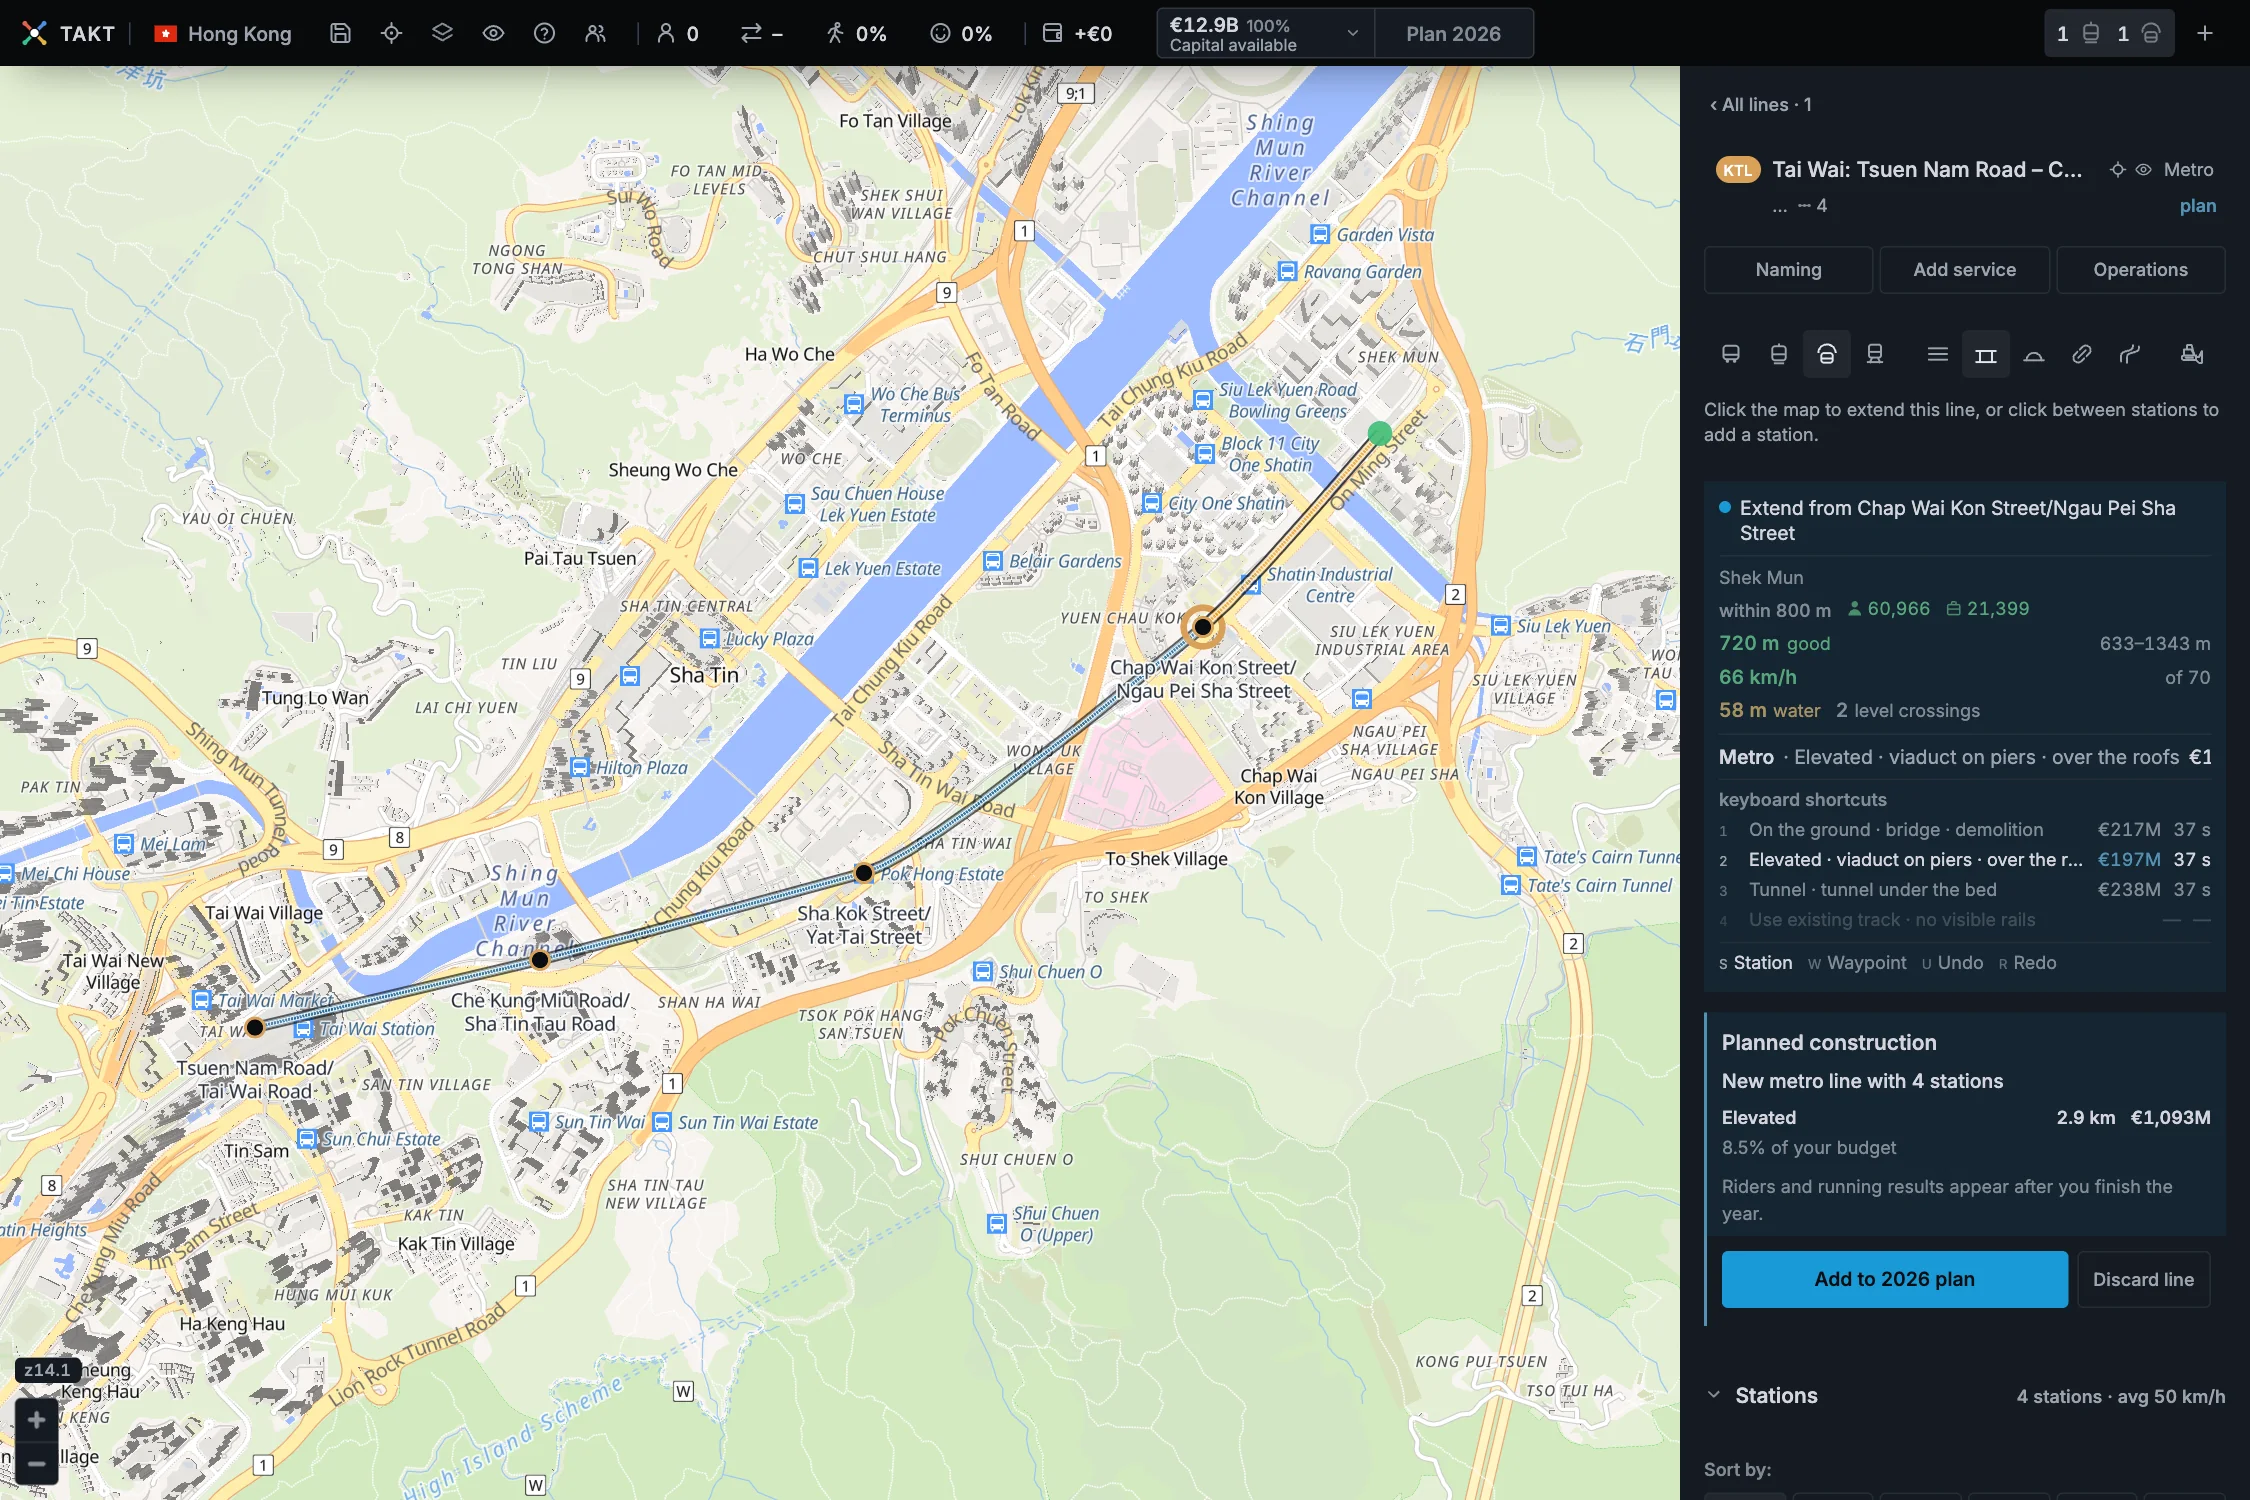Choose Use existing track option
Viewport: 2250px width, 1500px height.
click(1964, 920)
